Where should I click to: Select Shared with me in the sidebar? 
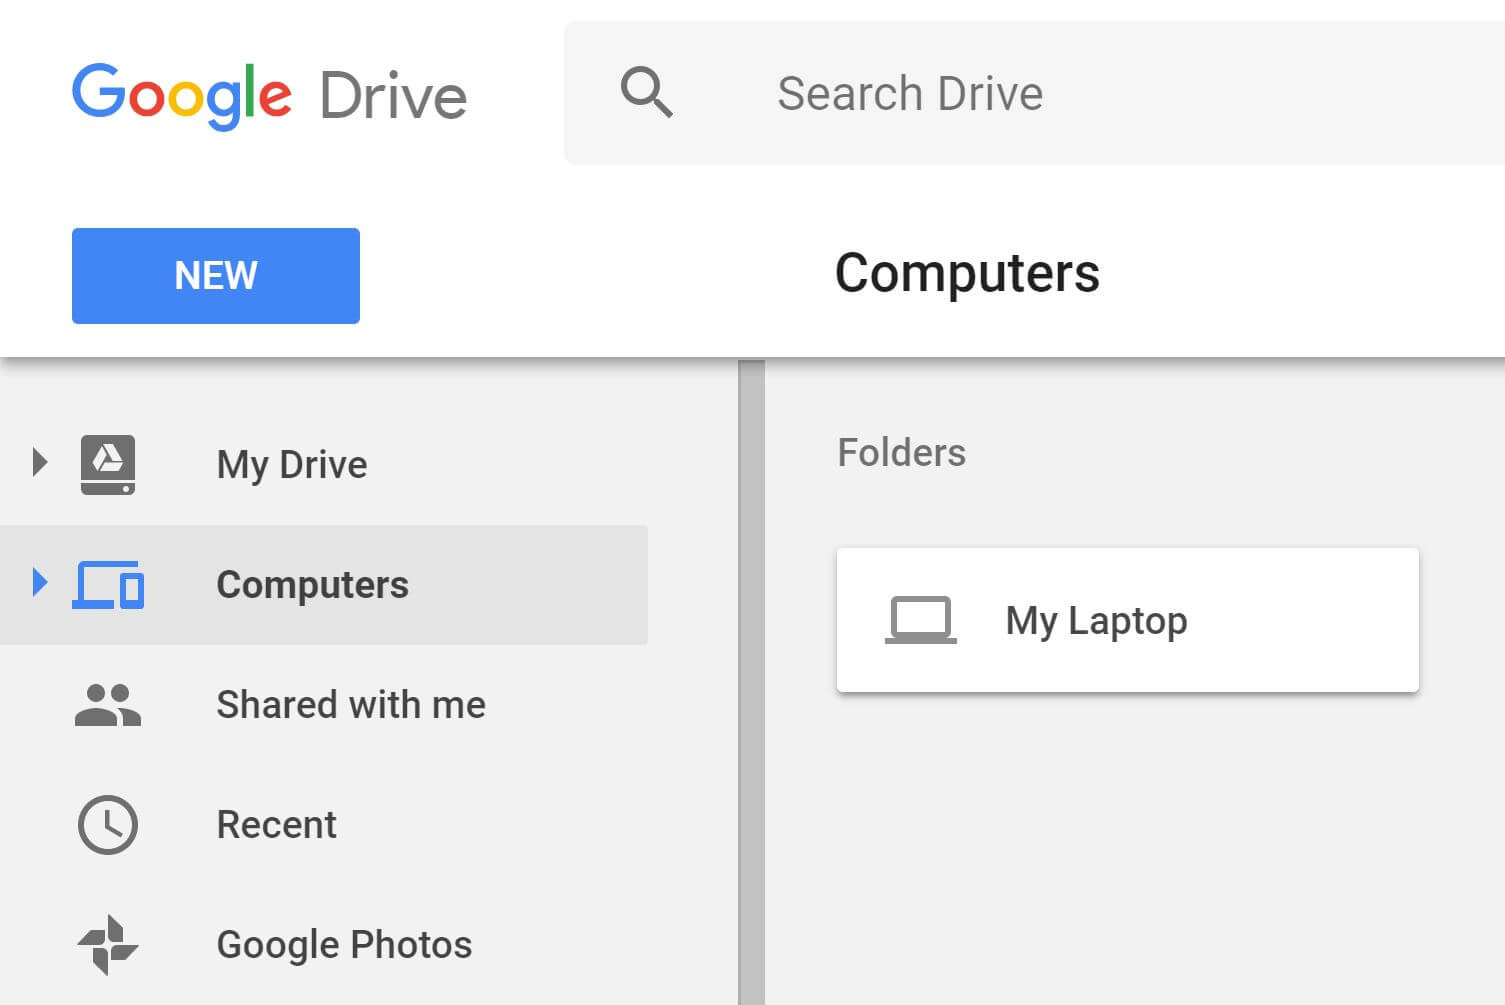[351, 705]
